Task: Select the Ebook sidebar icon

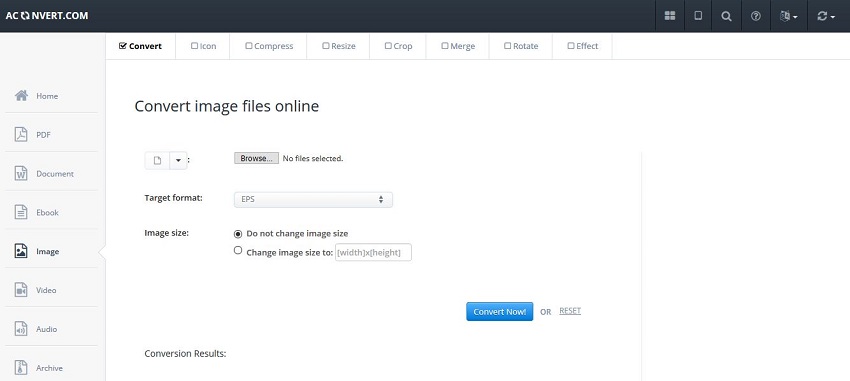Action: (x=21, y=212)
